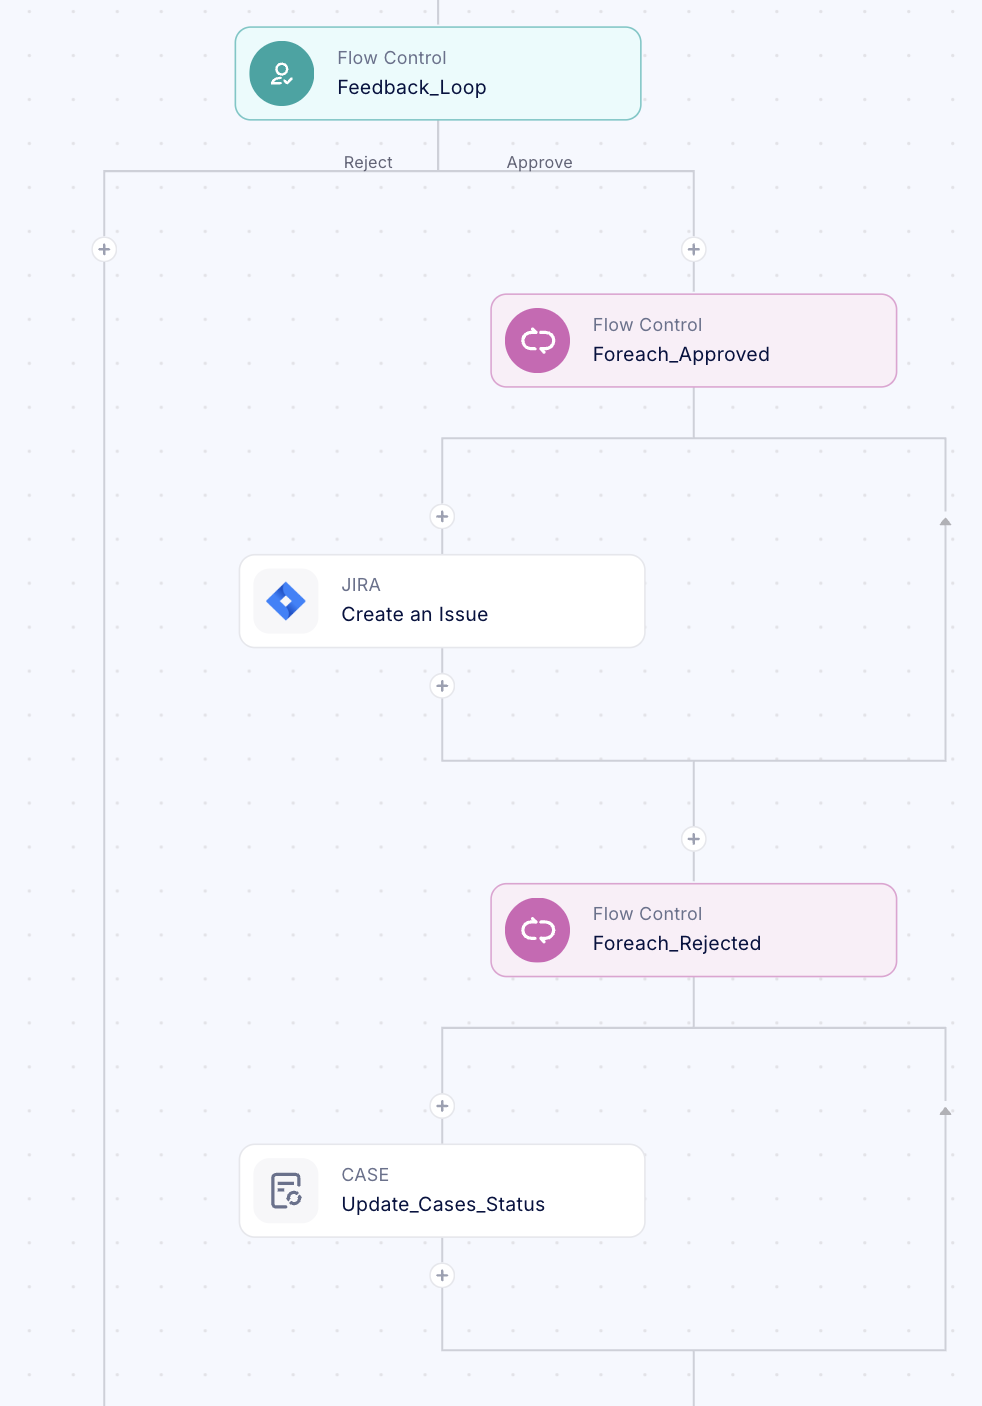Open the Foreach_Rejected node
This screenshot has width=982, height=1406.
[693, 930]
